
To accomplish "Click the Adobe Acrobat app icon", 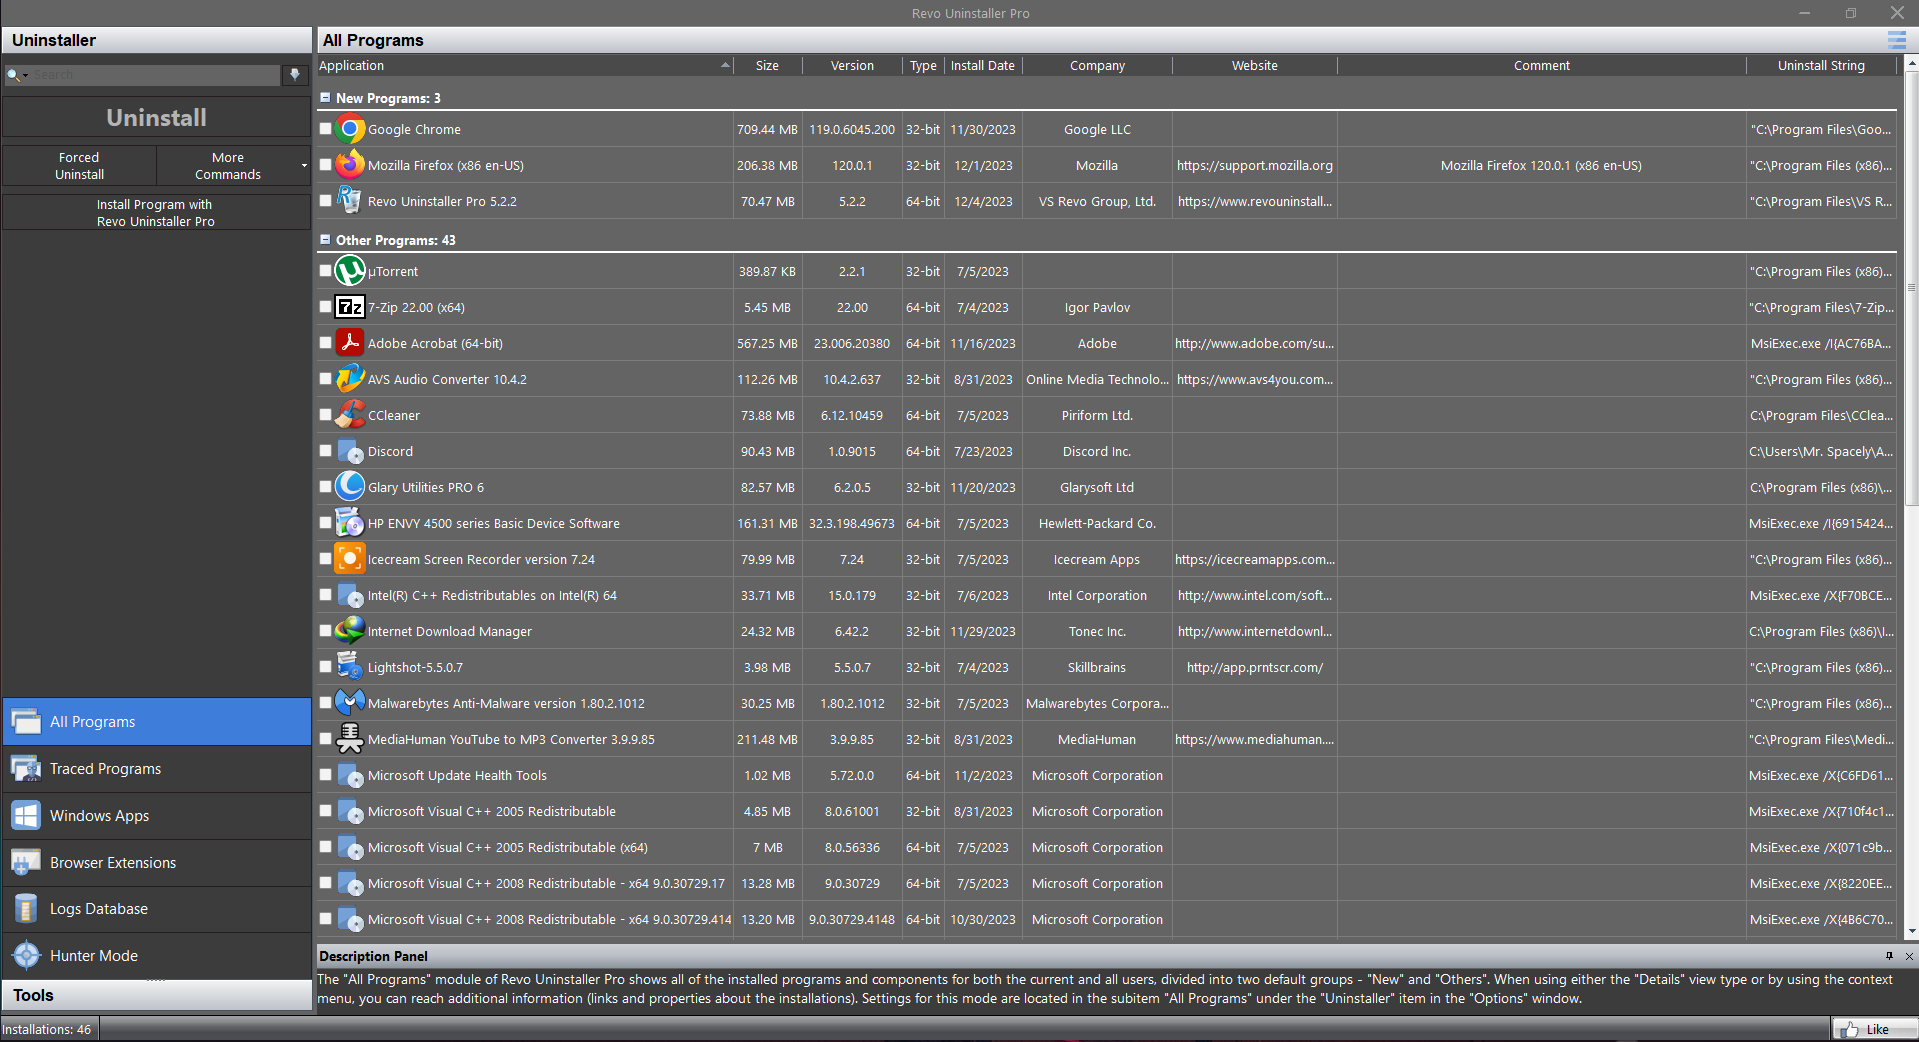I will click(x=350, y=343).
